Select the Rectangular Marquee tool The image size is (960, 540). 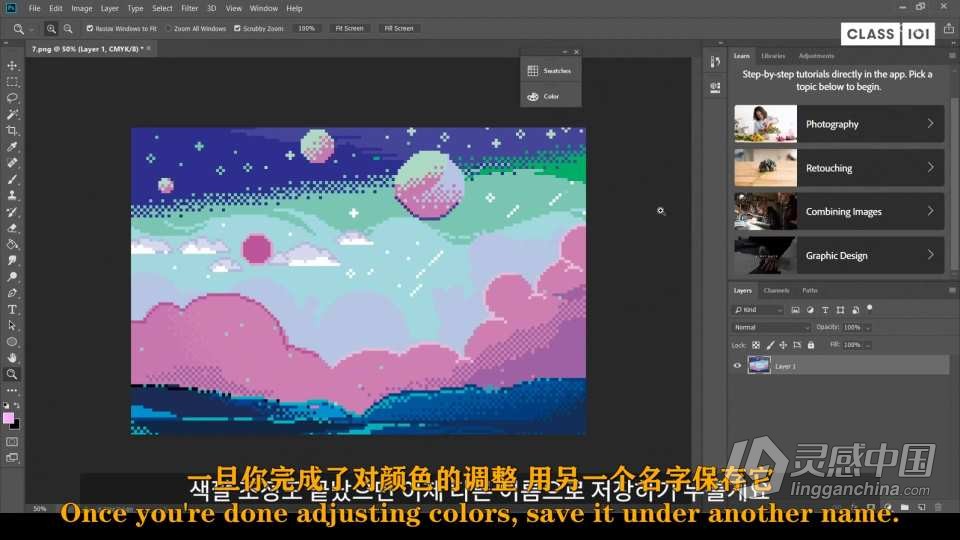[x=12, y=81]
